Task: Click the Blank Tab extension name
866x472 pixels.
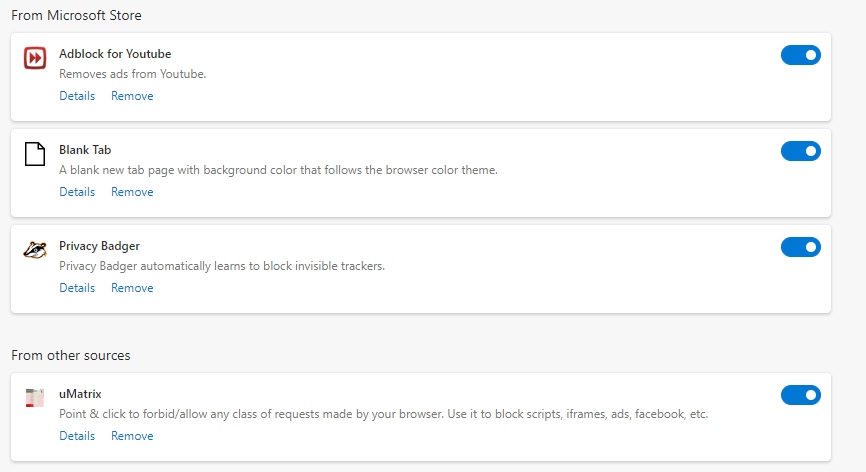Action: coord(85,150)
